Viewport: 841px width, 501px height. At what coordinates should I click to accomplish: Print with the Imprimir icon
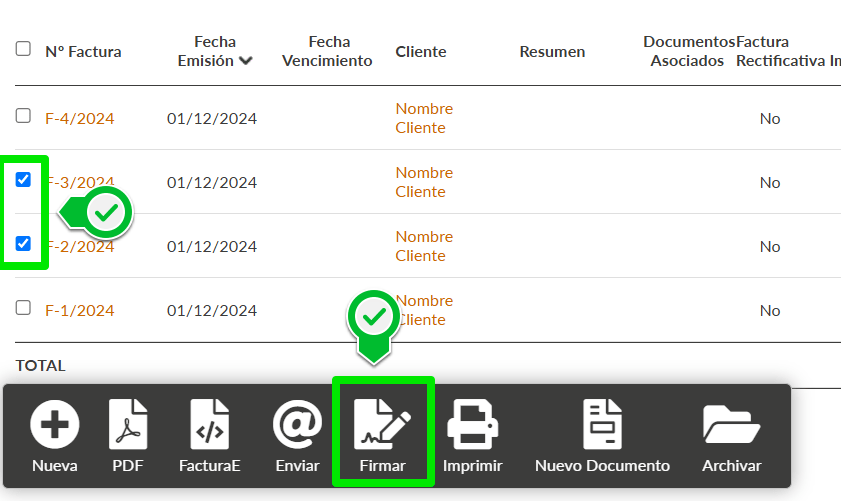[473, 424]
